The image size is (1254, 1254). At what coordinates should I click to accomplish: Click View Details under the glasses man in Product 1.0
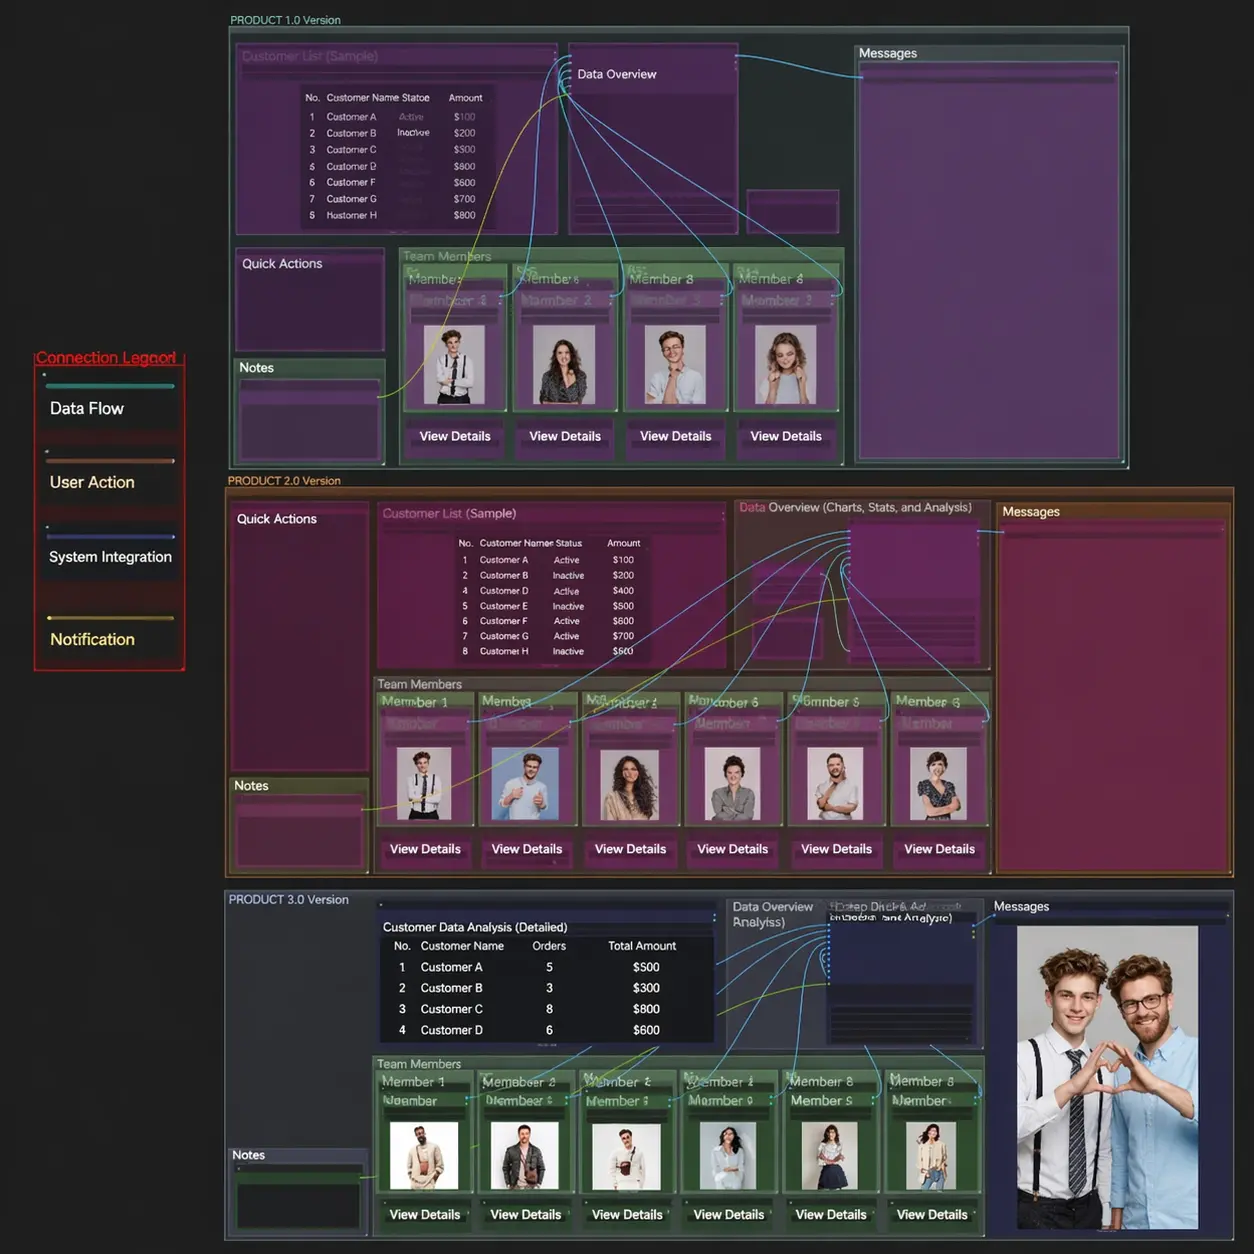point(676,436)
